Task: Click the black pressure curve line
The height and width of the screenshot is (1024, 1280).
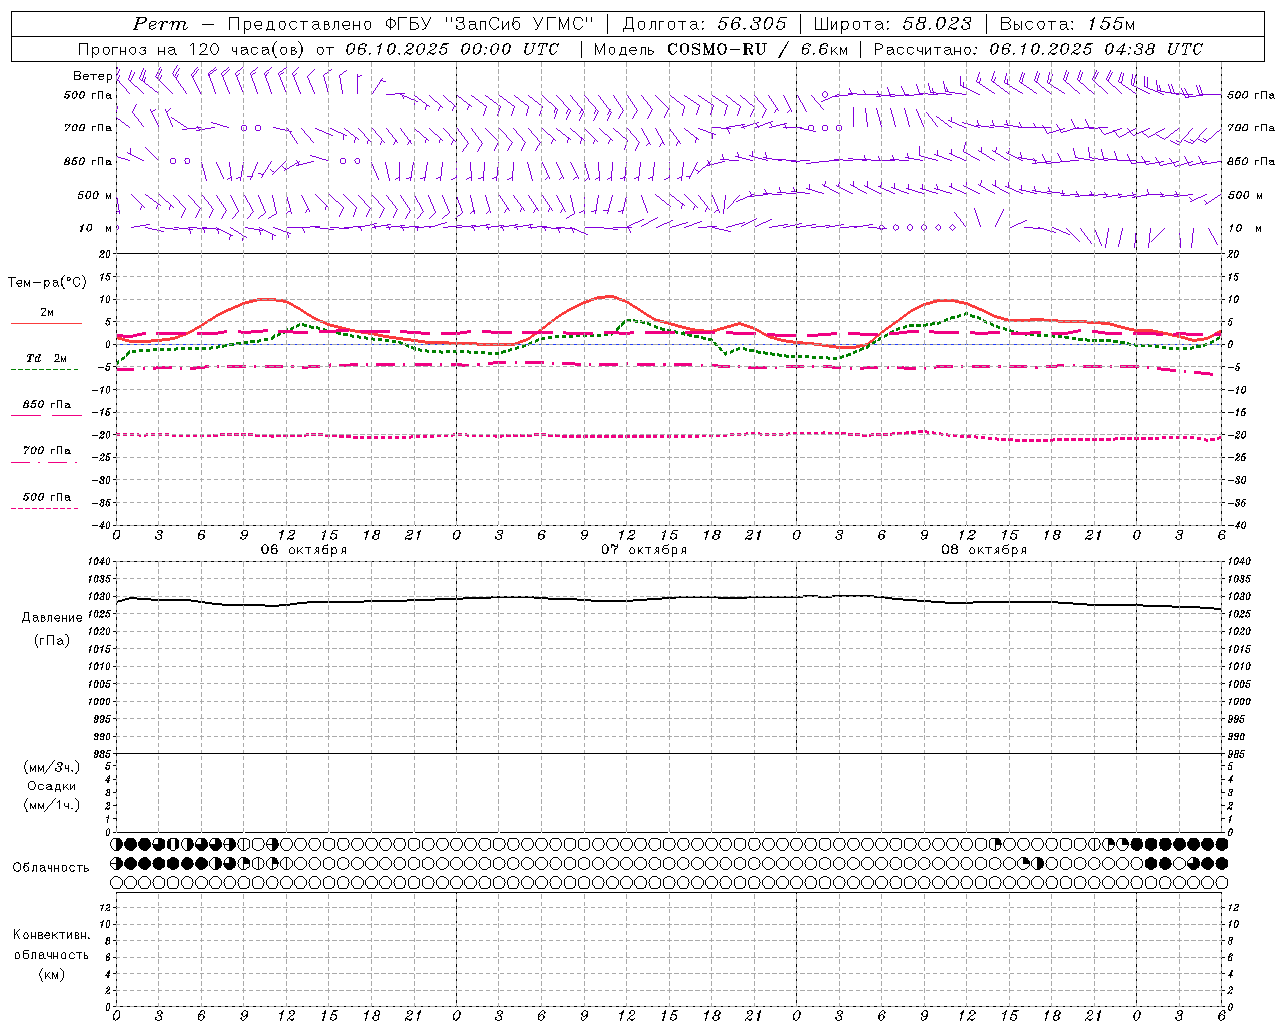Action: [670, 599]
